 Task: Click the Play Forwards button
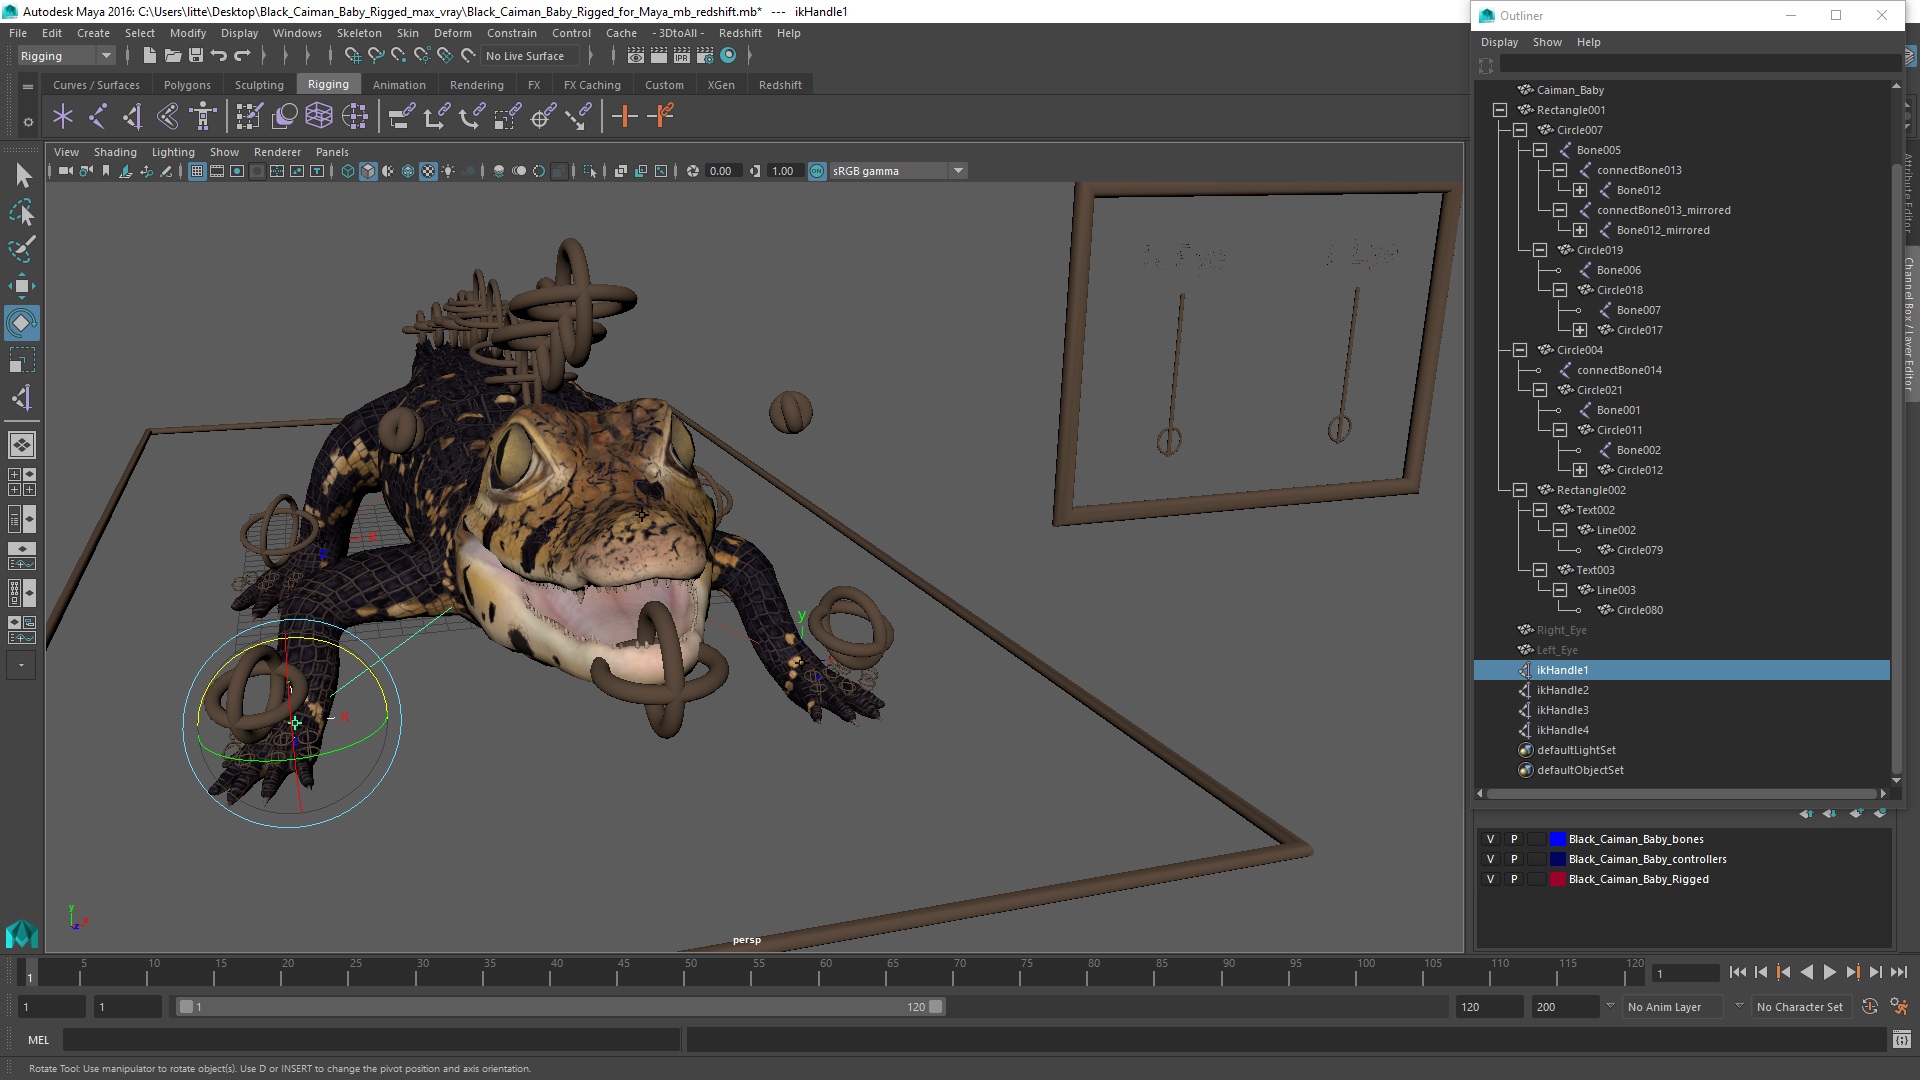[x=1830, y=973]
